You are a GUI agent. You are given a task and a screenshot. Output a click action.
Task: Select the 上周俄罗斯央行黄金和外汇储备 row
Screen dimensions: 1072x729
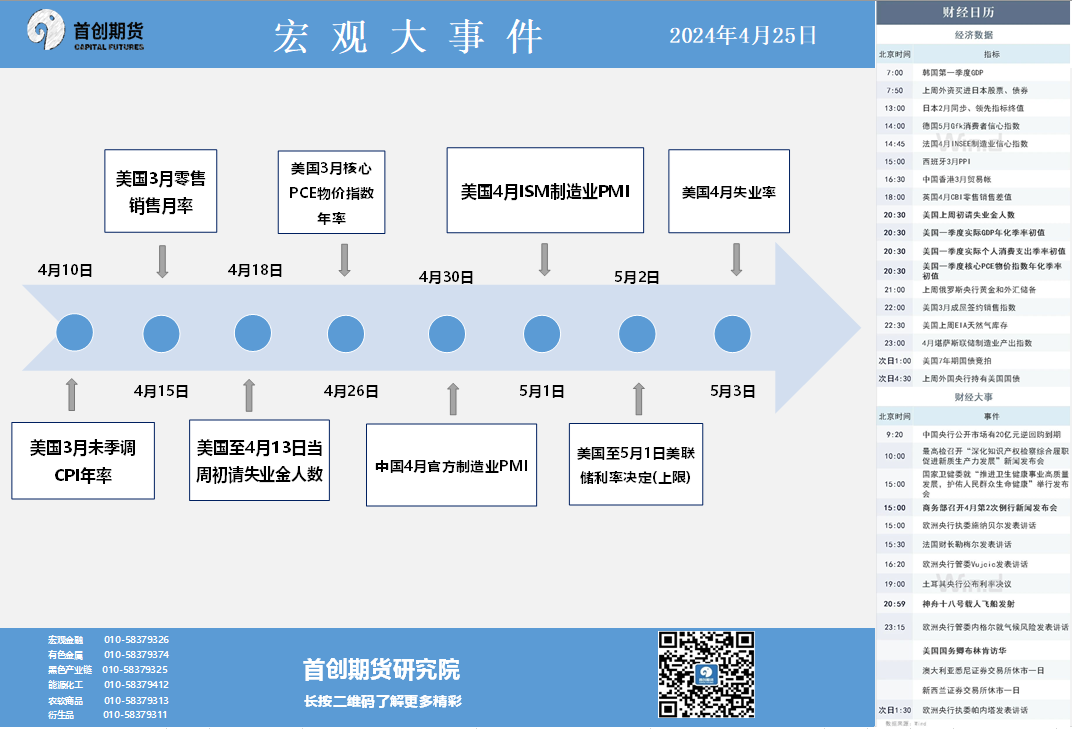coord(973,290)
